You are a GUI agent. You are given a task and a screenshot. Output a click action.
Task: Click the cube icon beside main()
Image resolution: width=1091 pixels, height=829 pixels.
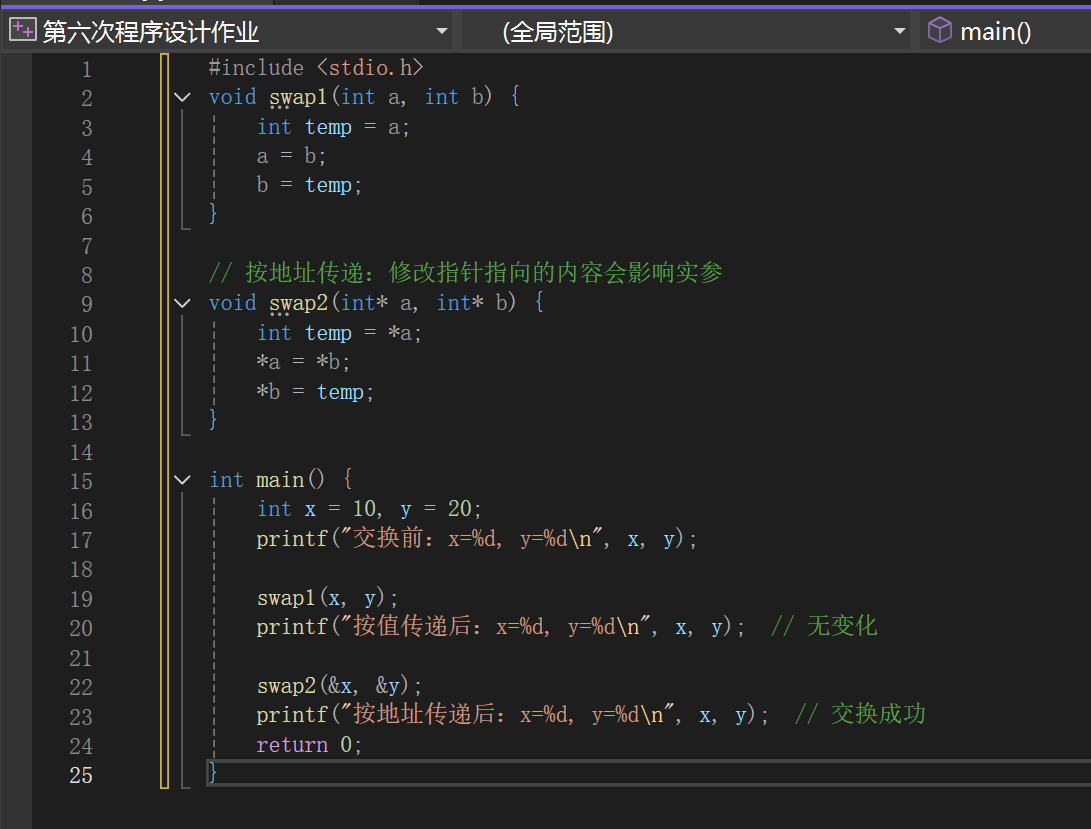939,30
